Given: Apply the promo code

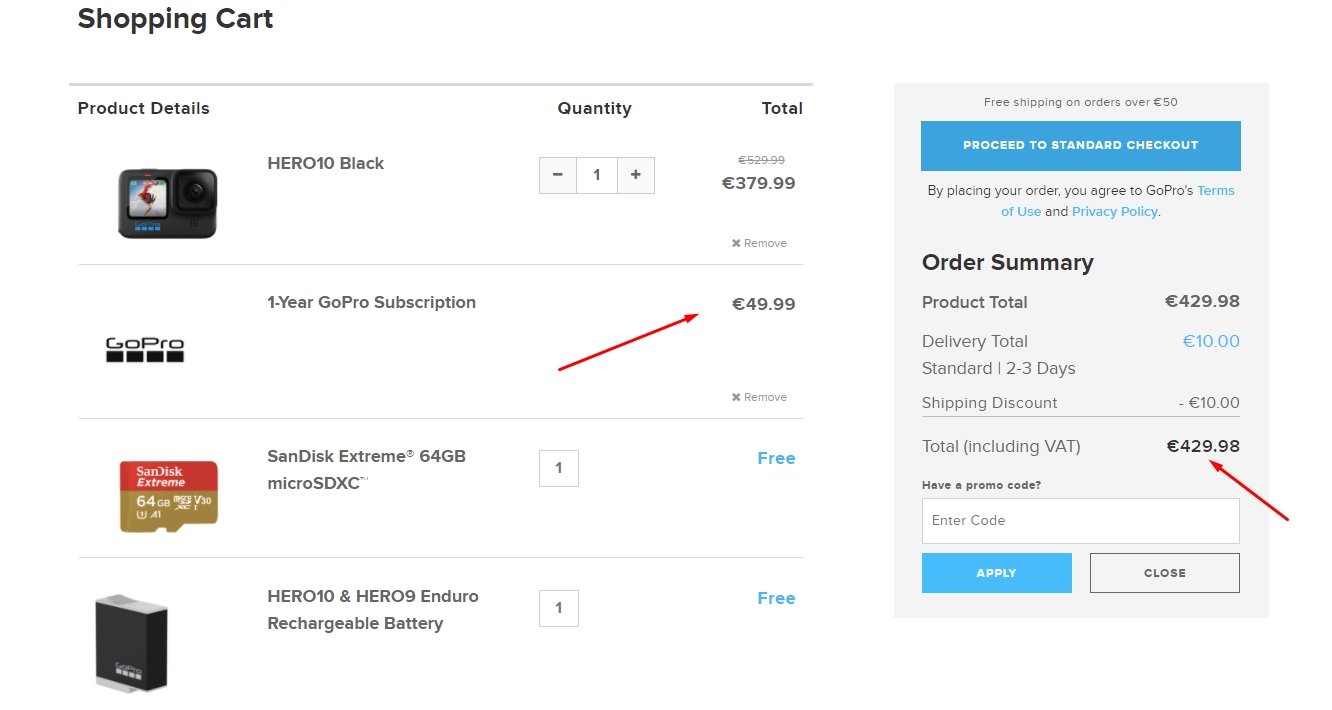Looking at the screenshot, I should click(x=996, y=573).
